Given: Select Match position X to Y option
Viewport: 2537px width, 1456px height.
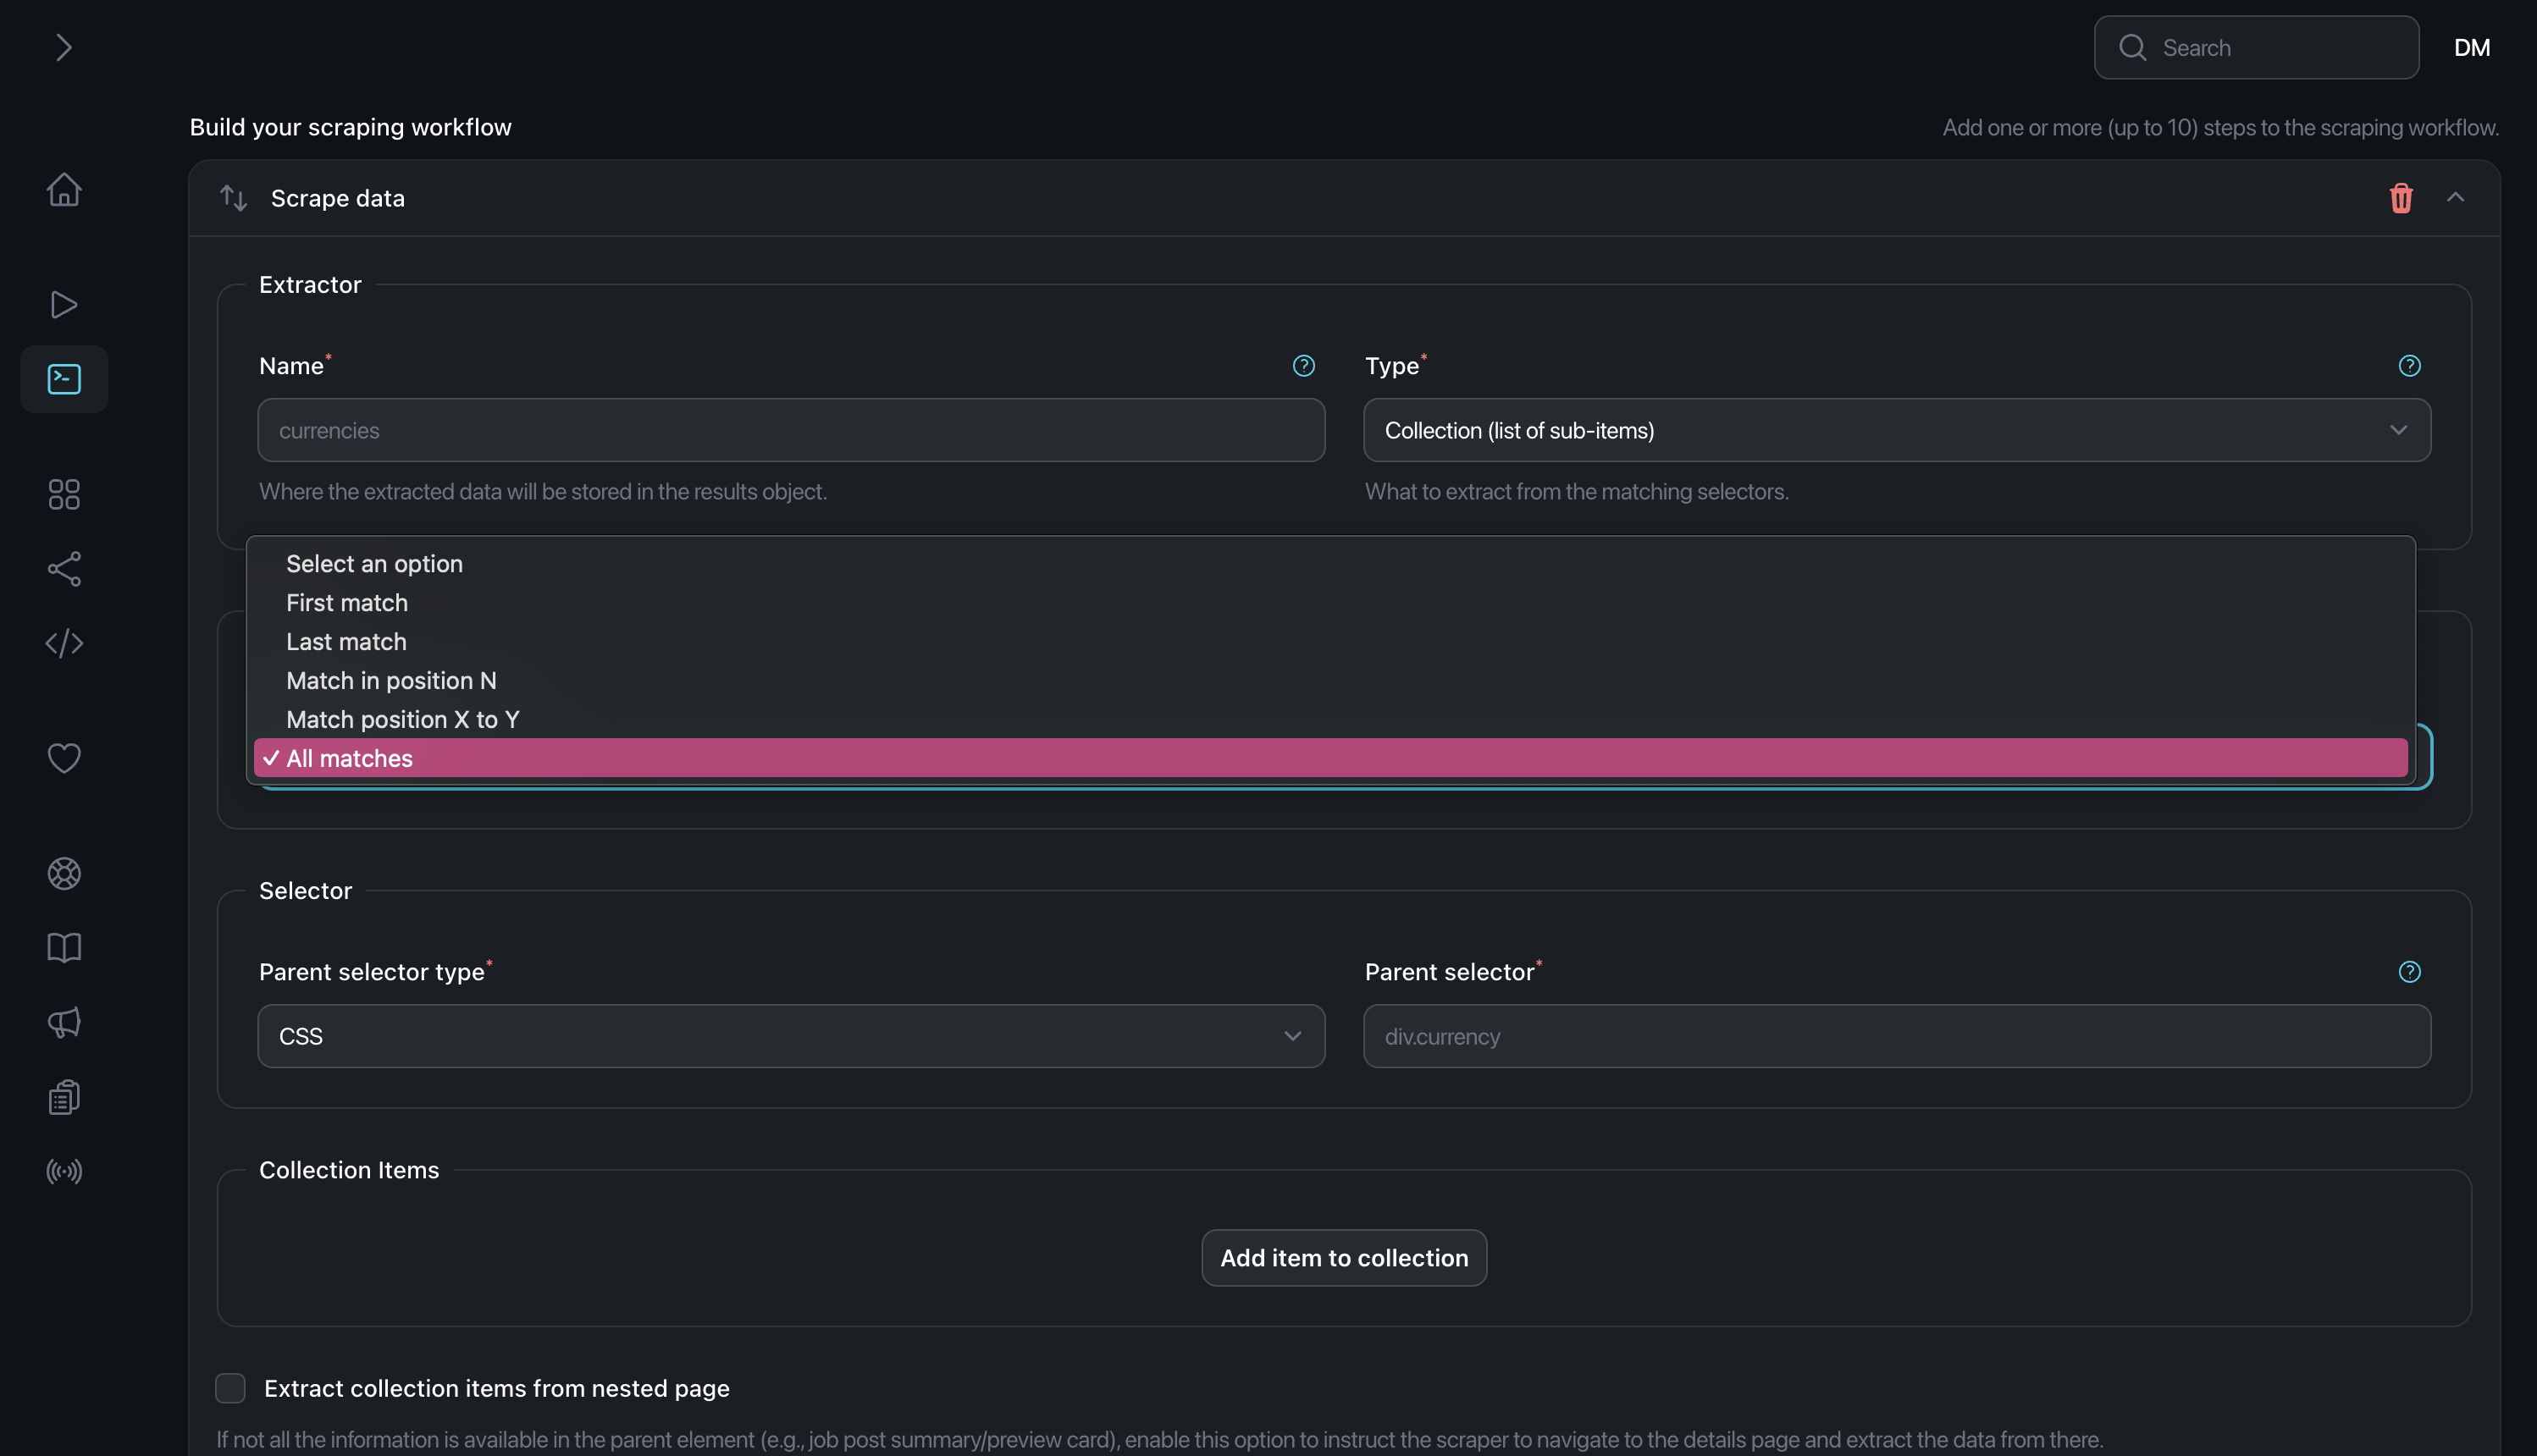Looking at the screenshot, I should (402, 720).
